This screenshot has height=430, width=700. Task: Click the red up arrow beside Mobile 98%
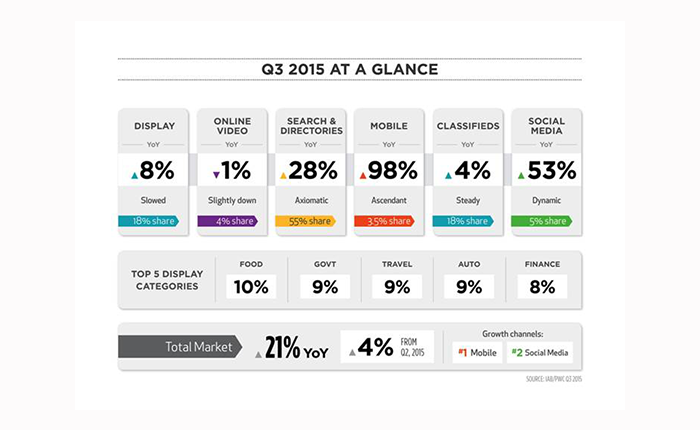[x=363, y=176]
